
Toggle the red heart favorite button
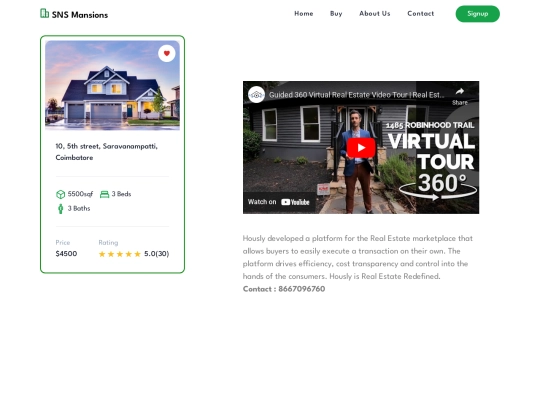(167, 53)
